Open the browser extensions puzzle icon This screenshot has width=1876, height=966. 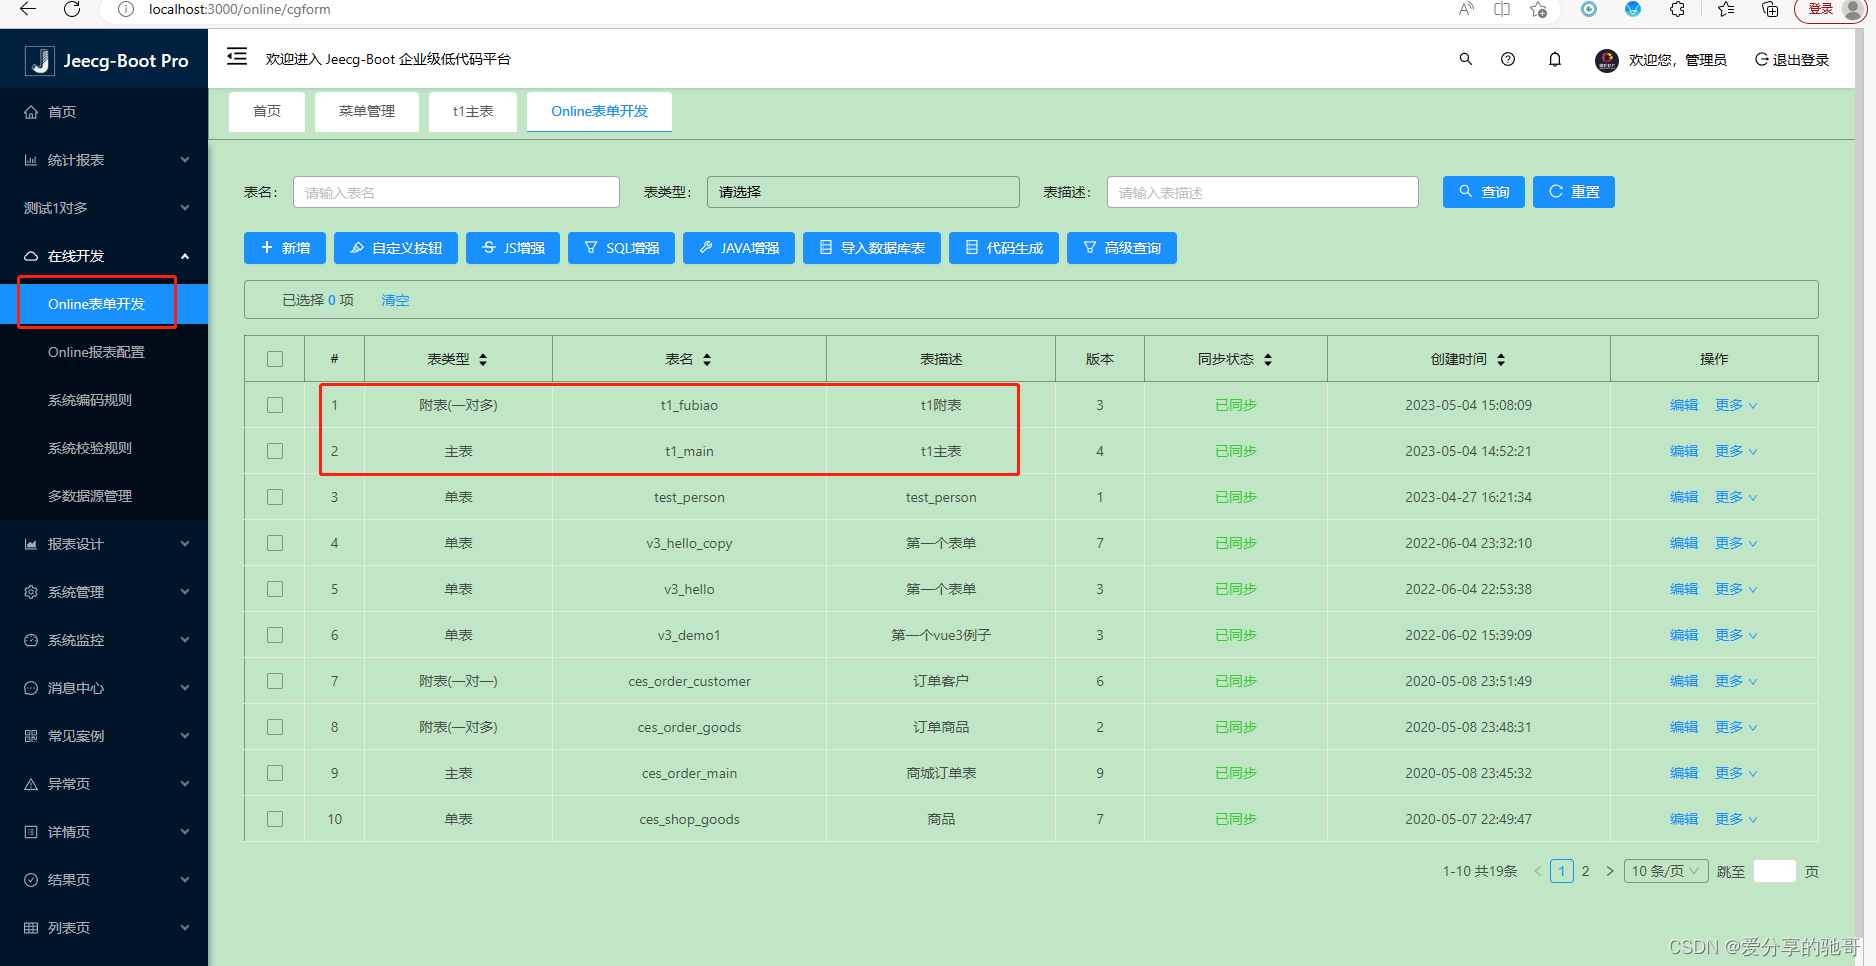(1677, 9)
